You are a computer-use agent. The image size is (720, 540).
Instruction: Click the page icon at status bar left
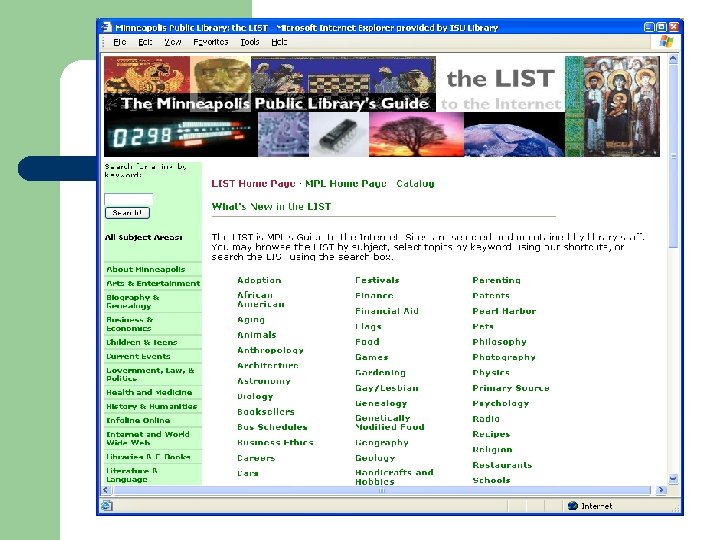[x=107, y=506]
